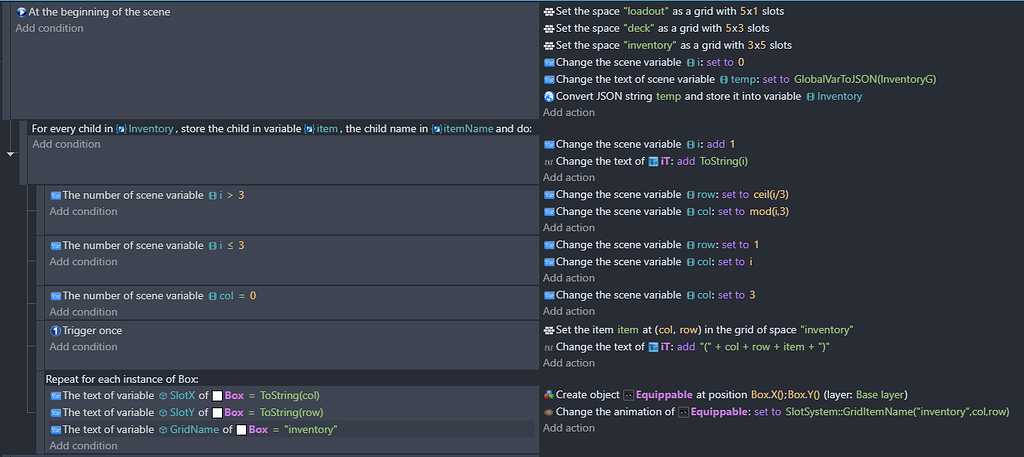
Task: Click the variable icon of the 'i ≤ 3' condition
Action: tap(56, 245)
